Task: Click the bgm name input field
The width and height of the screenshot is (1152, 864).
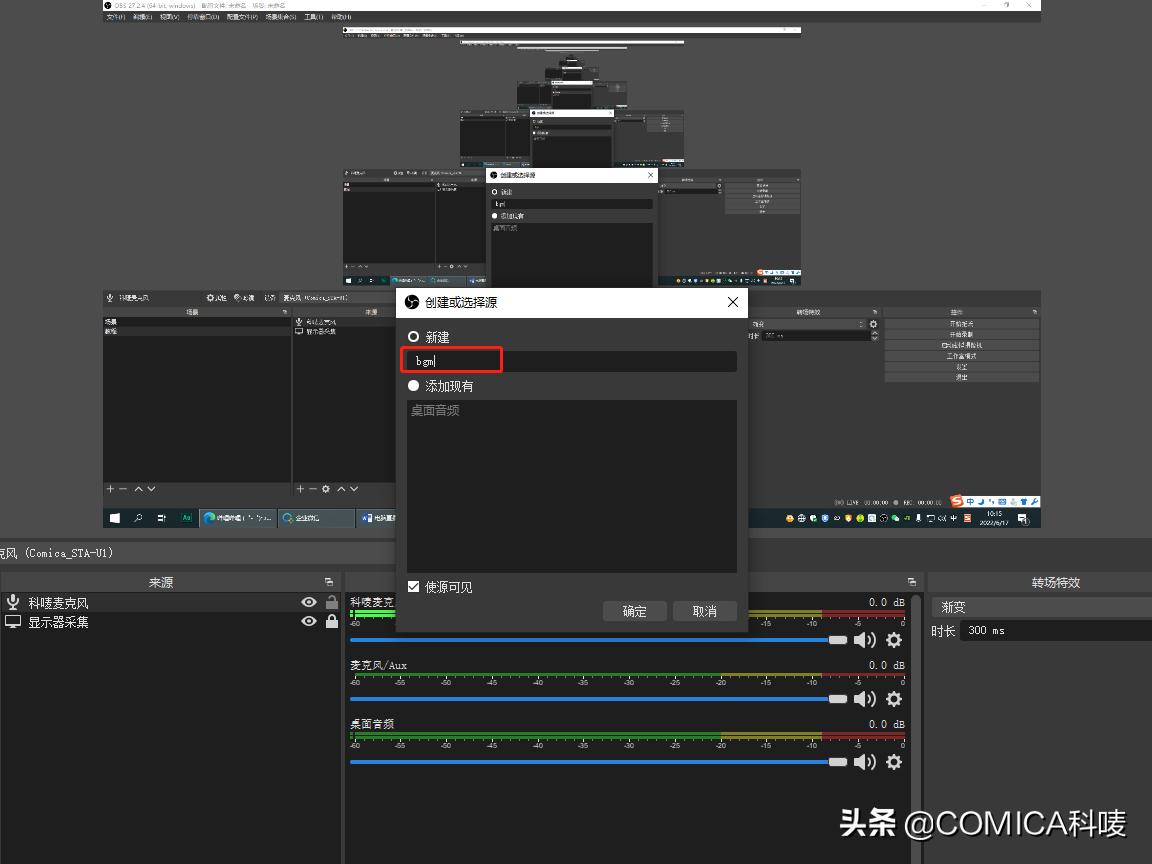Action: (x=571, y=361)
